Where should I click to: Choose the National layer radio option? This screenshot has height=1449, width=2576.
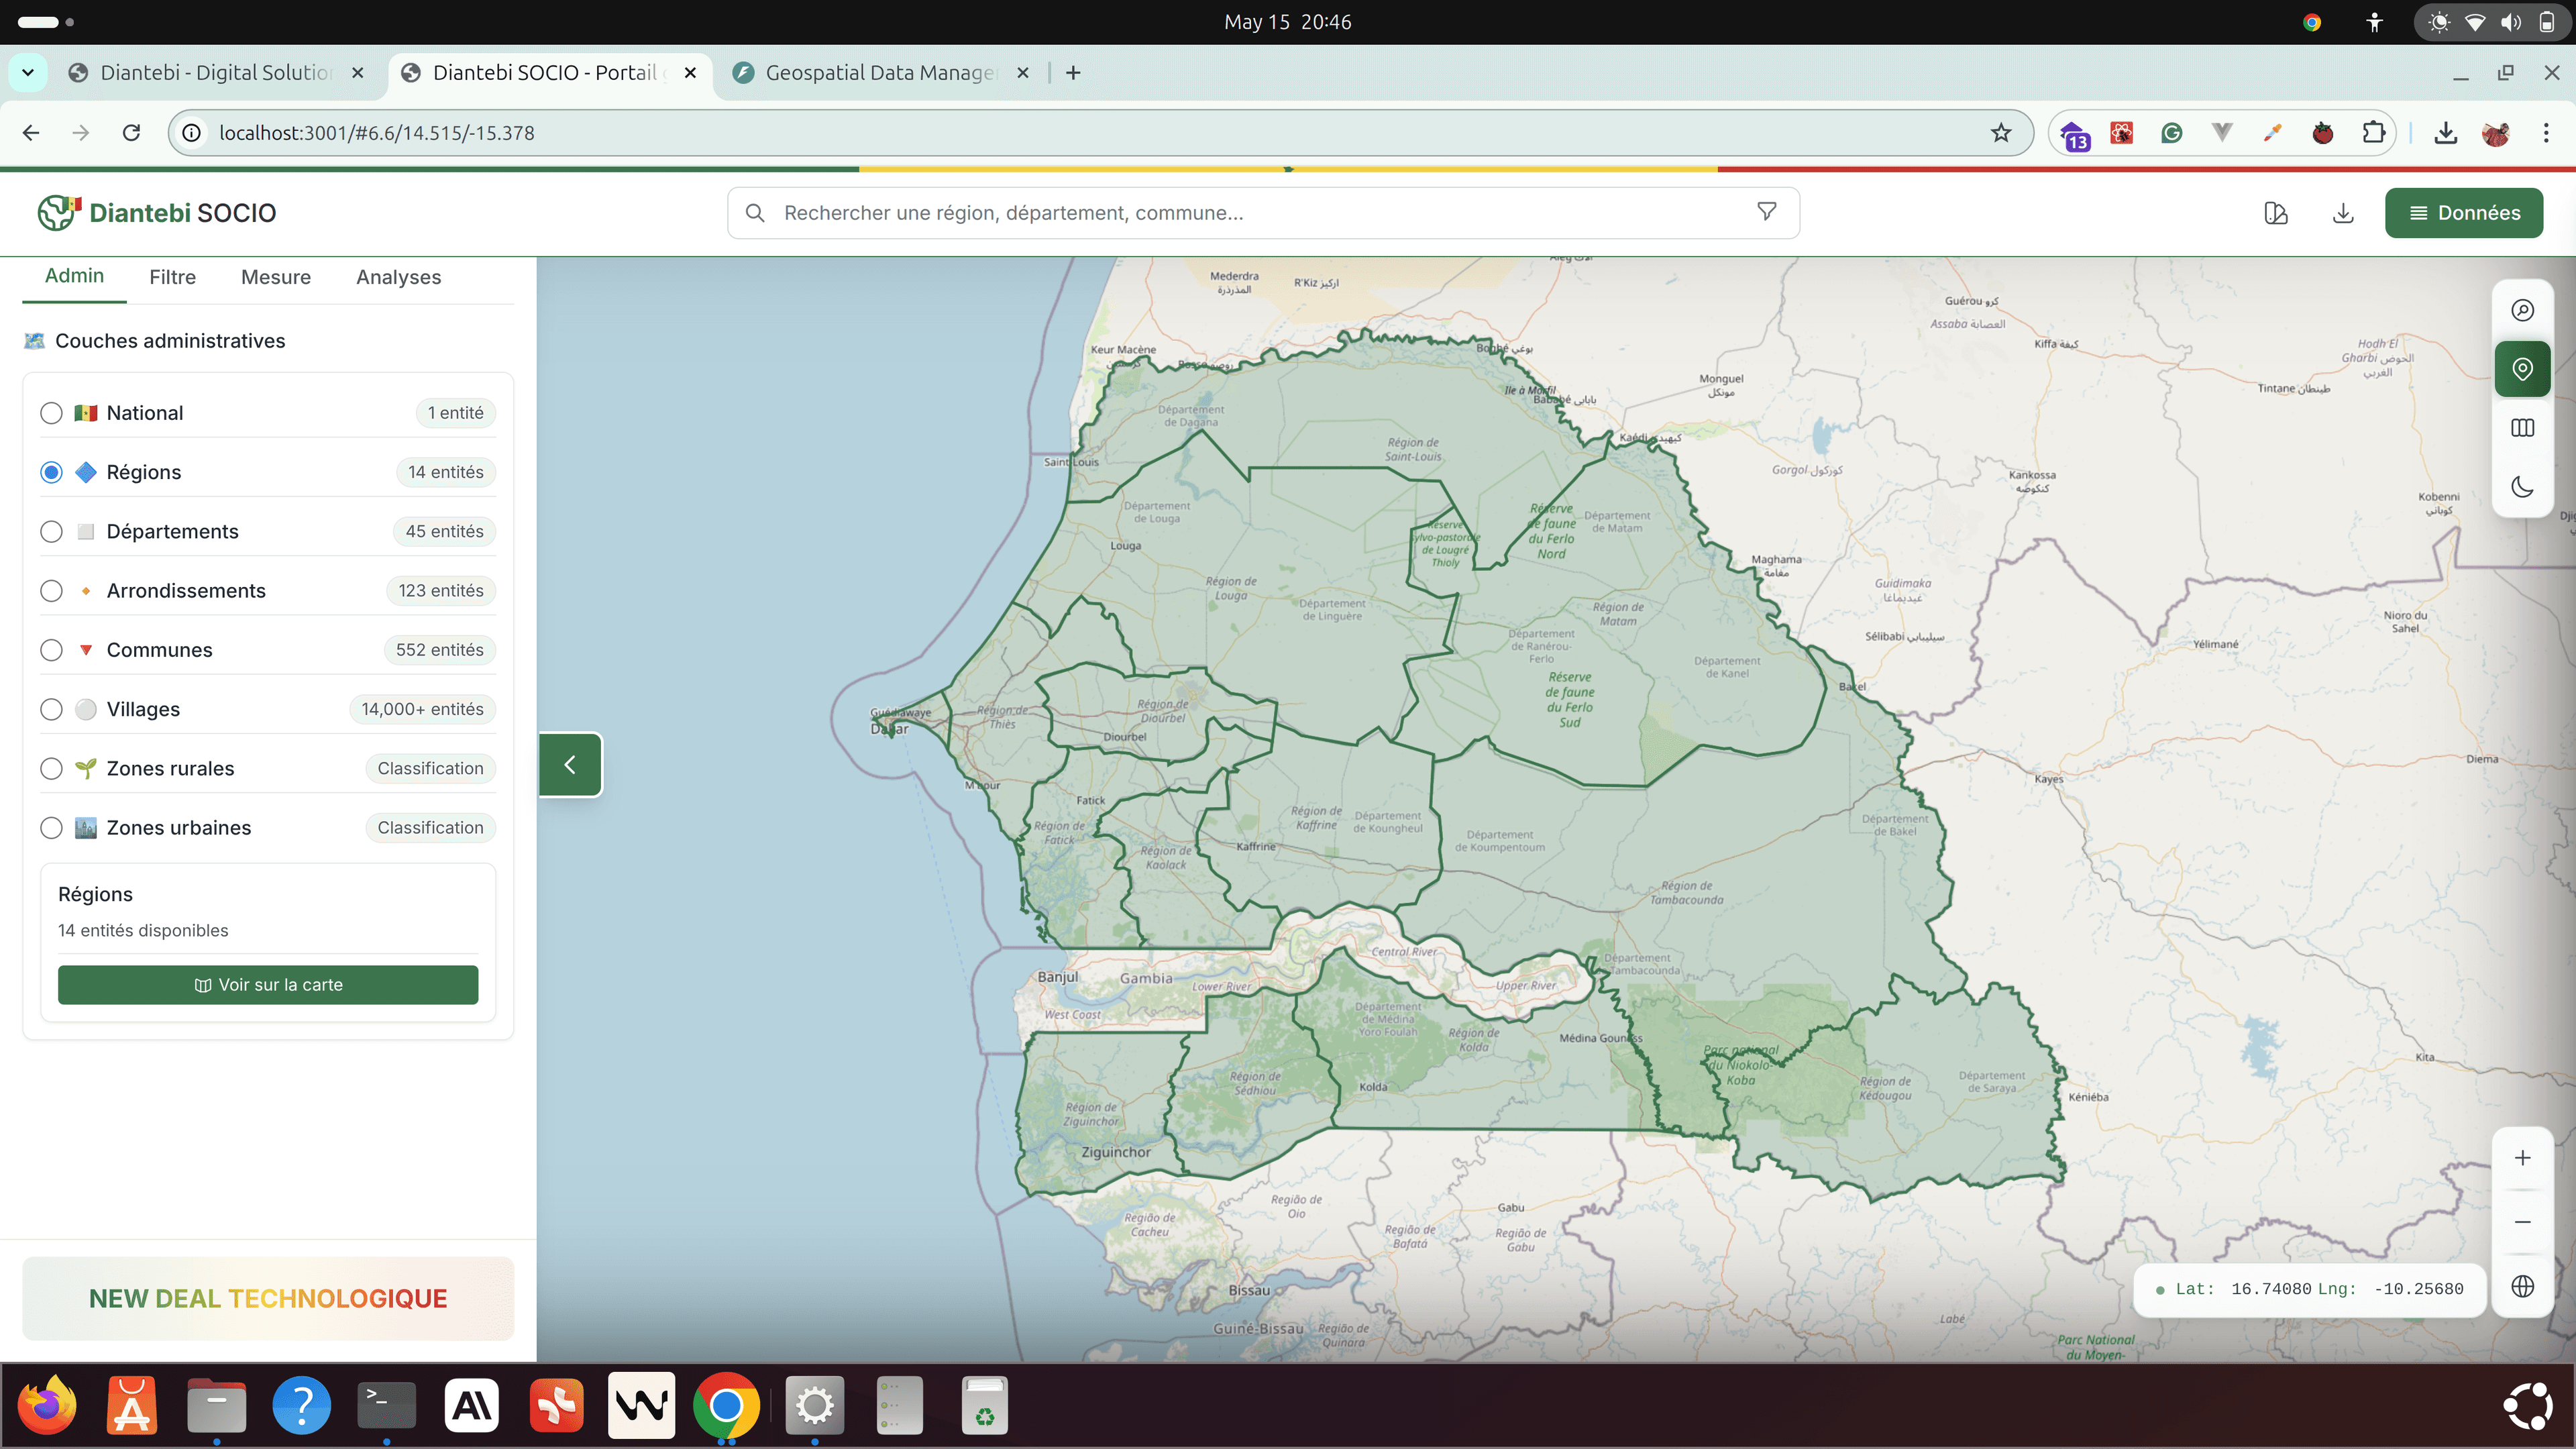click(51, 413)
